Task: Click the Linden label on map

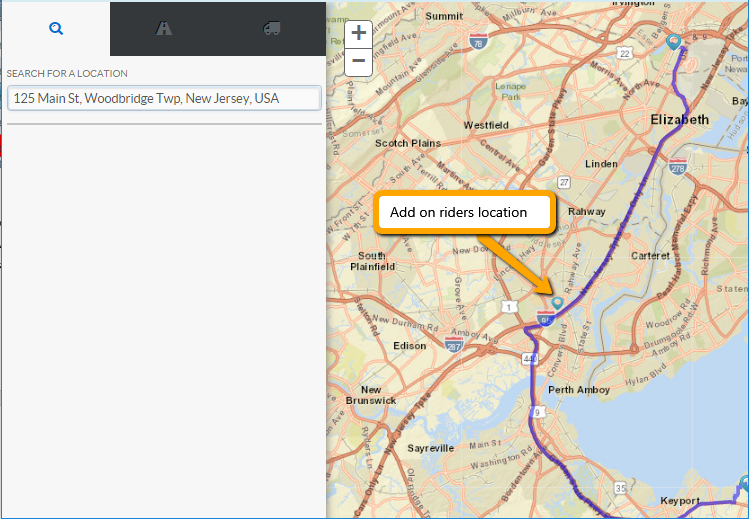Action: [x=601, y=164]
